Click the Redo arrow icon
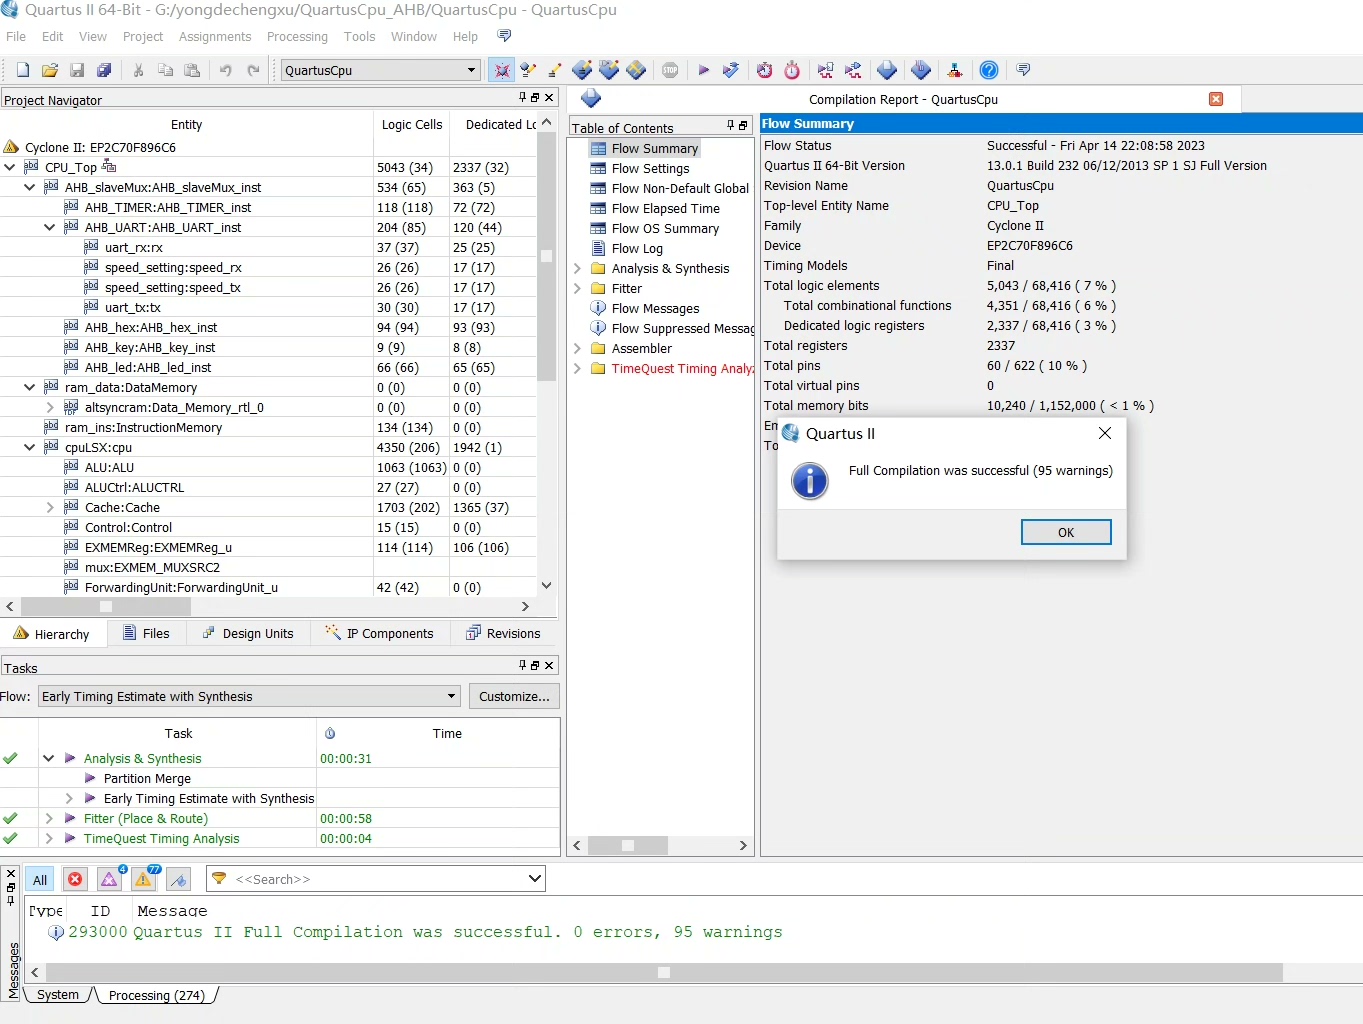The height and width of the screenshot is (1024, 1363). point(253,70)
